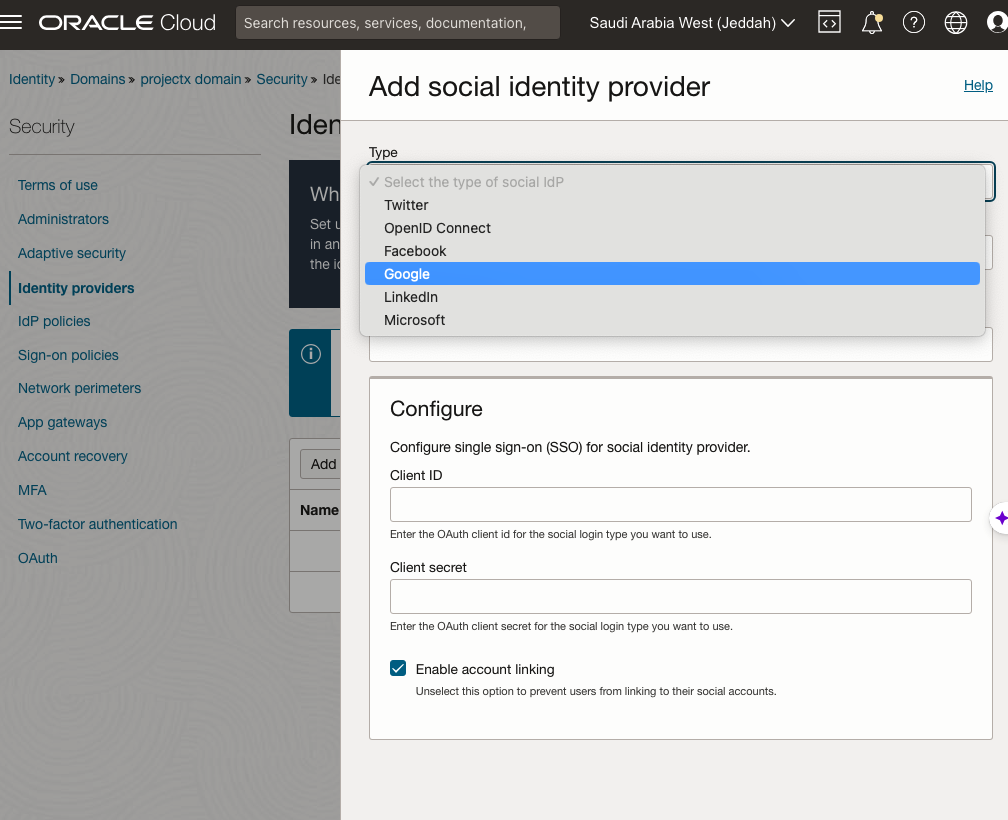1008x820 pixels.
Task: Click the search resources bar
Action: click(397, 23)
